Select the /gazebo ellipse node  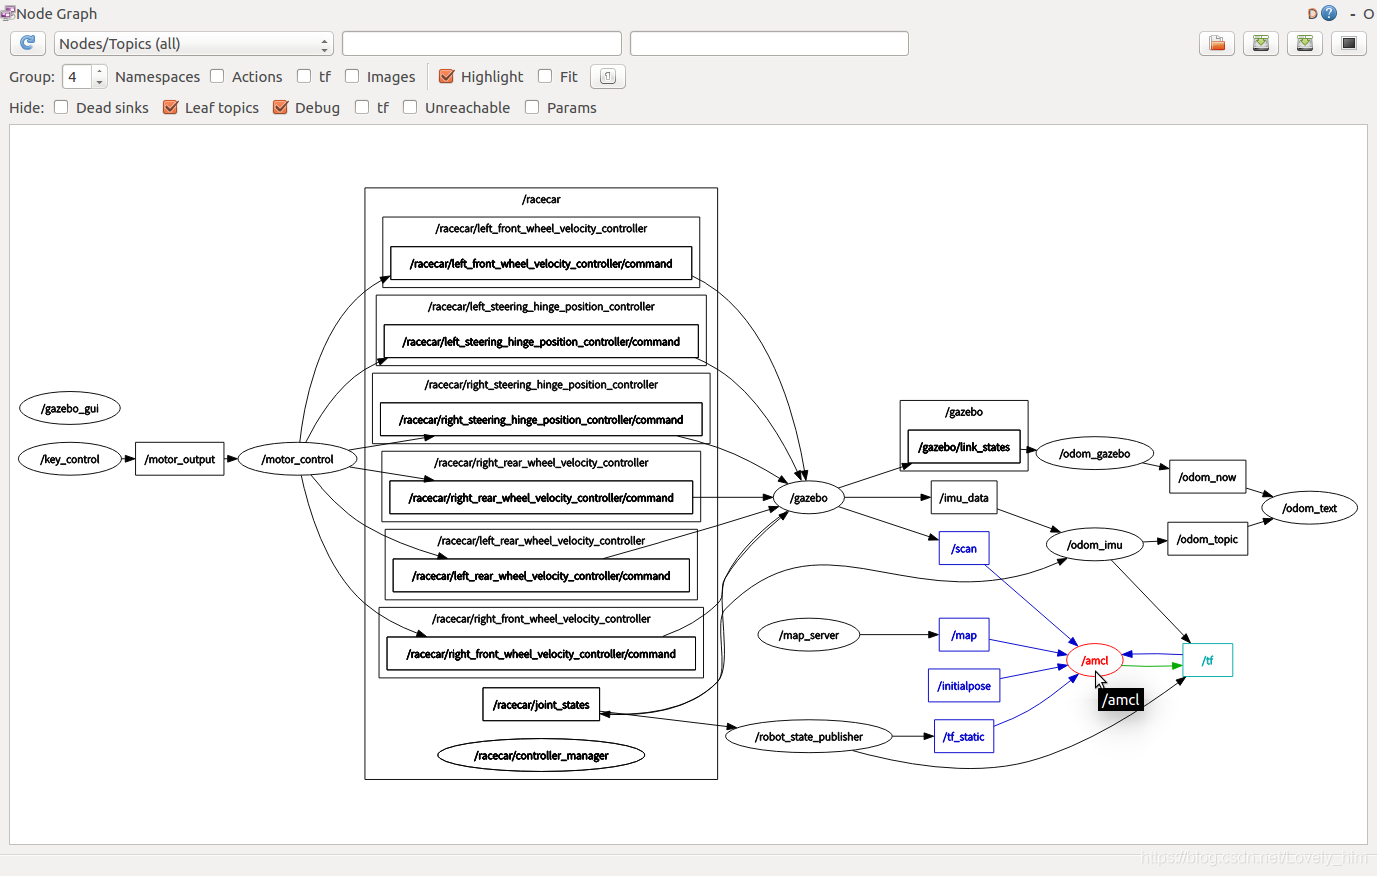click(x=808, y=497)
